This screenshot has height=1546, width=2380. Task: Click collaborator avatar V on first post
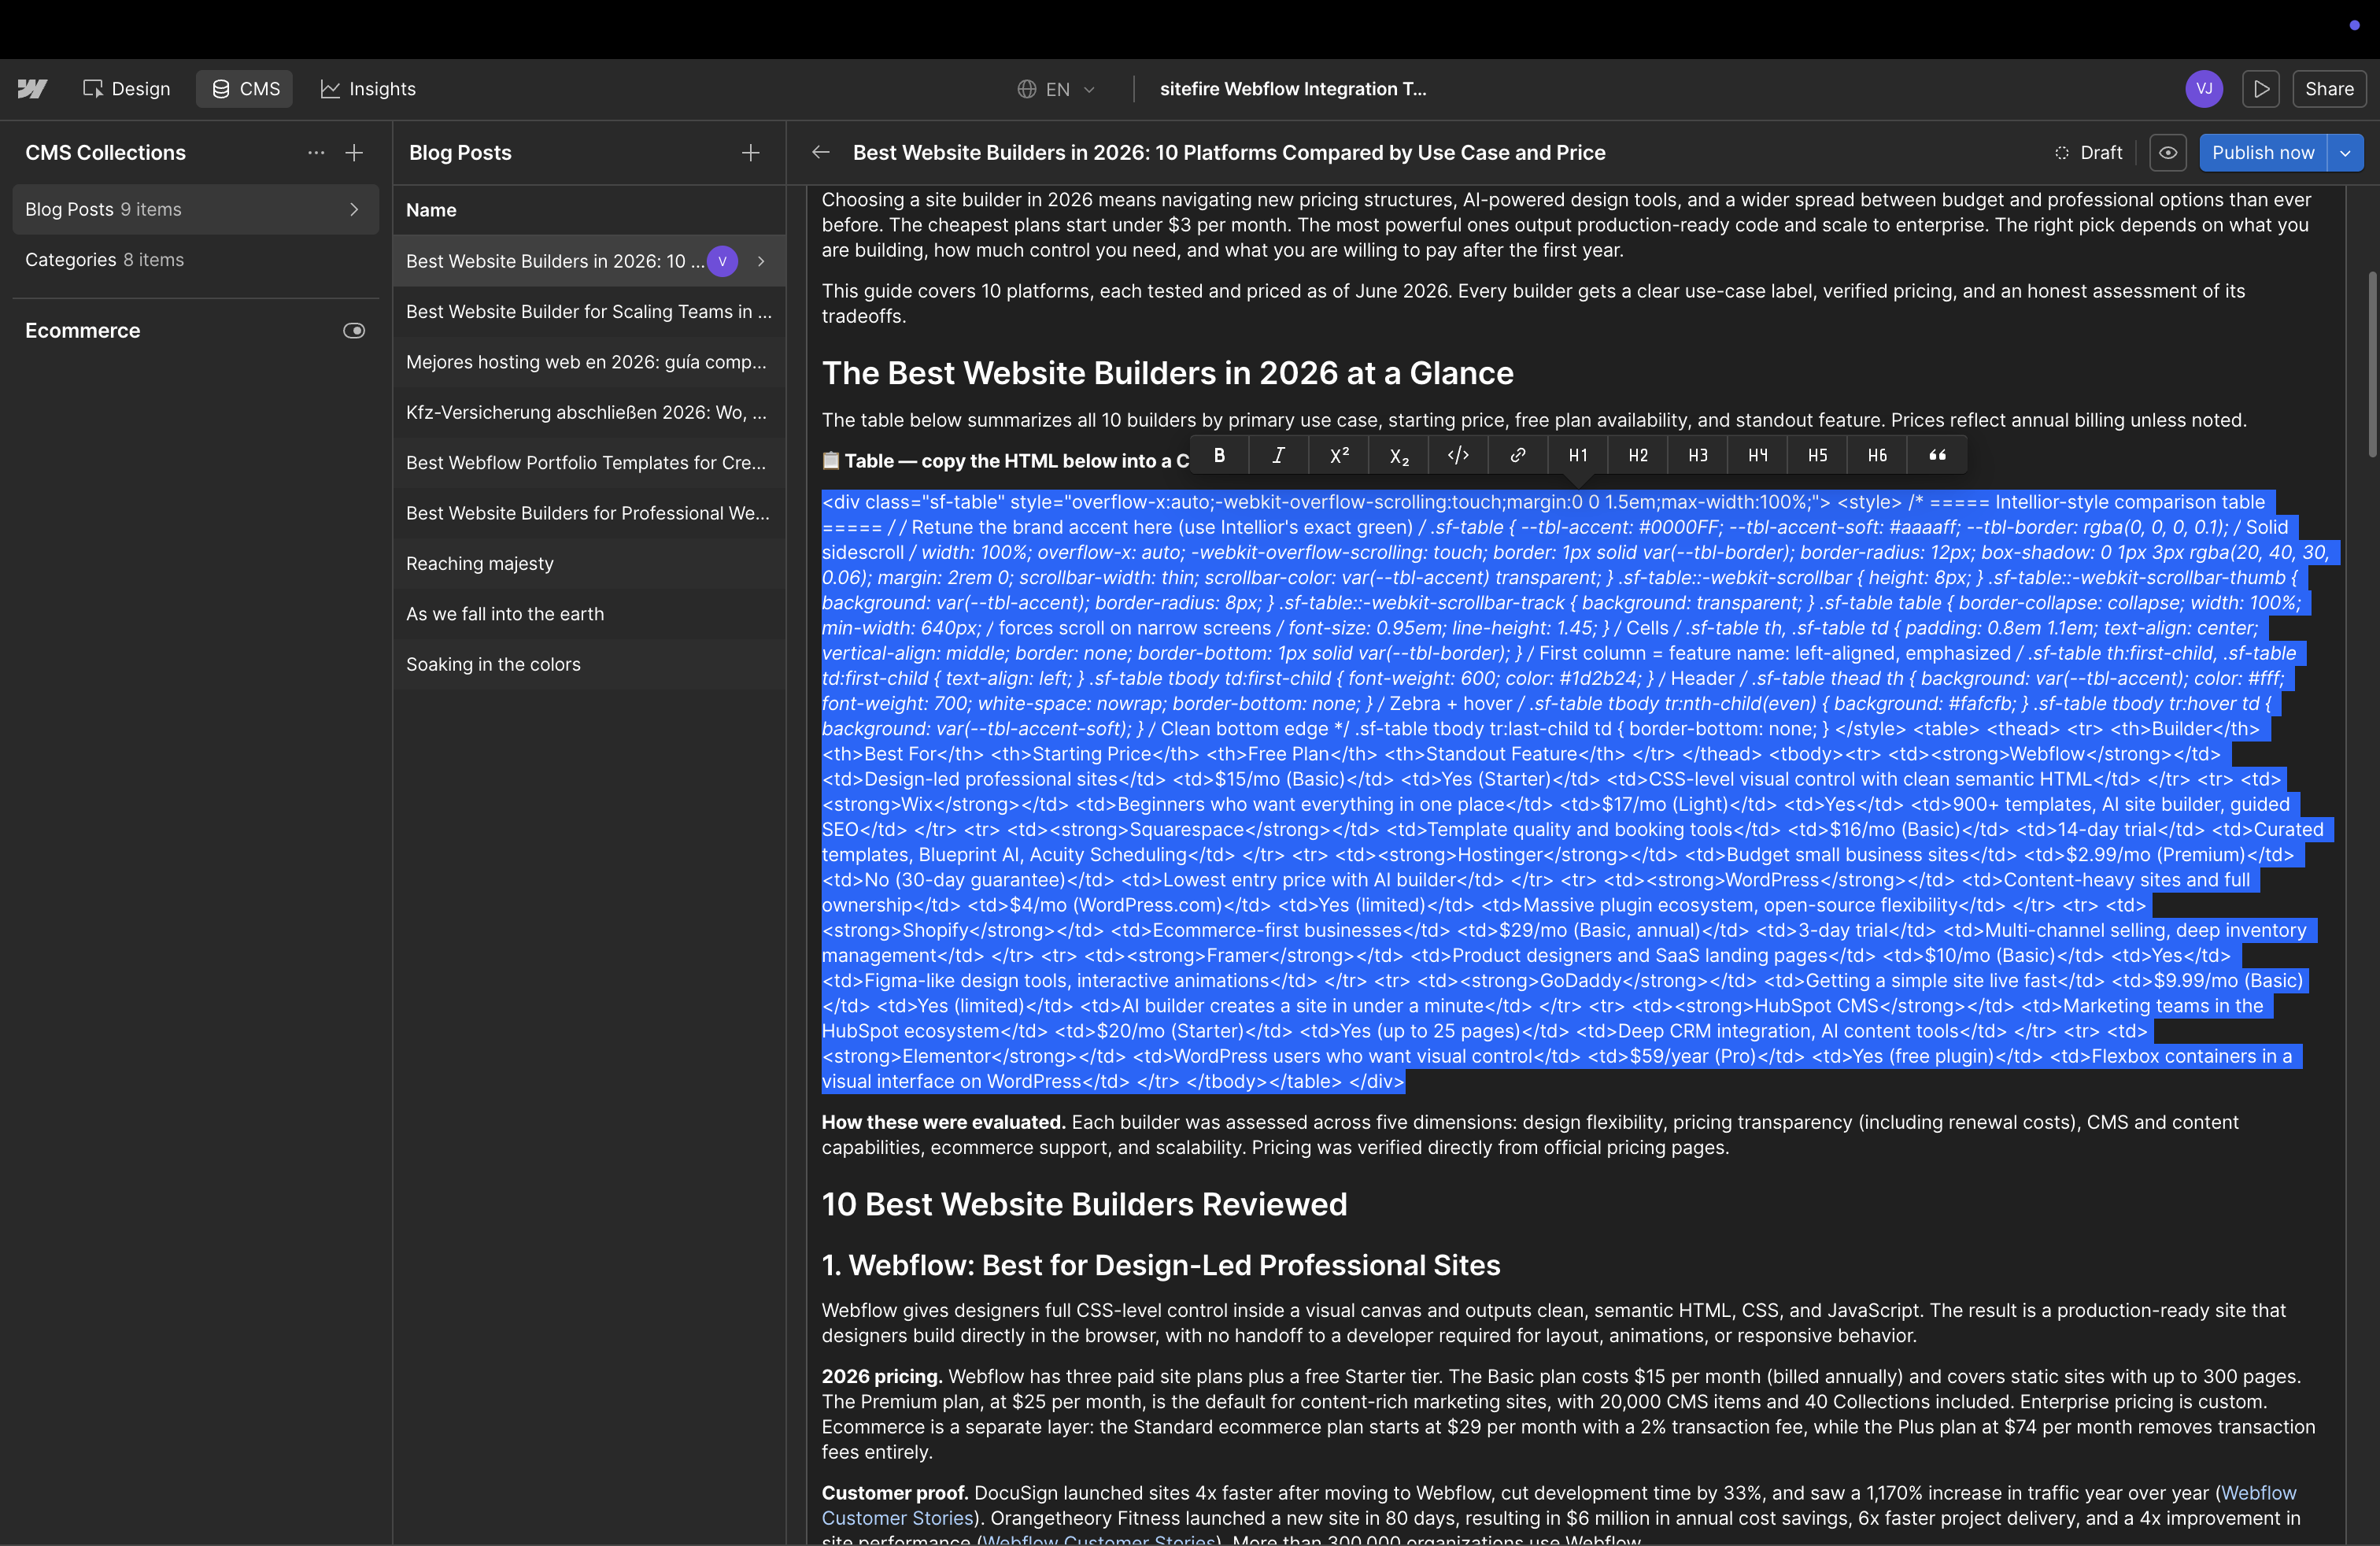[722, 261]
